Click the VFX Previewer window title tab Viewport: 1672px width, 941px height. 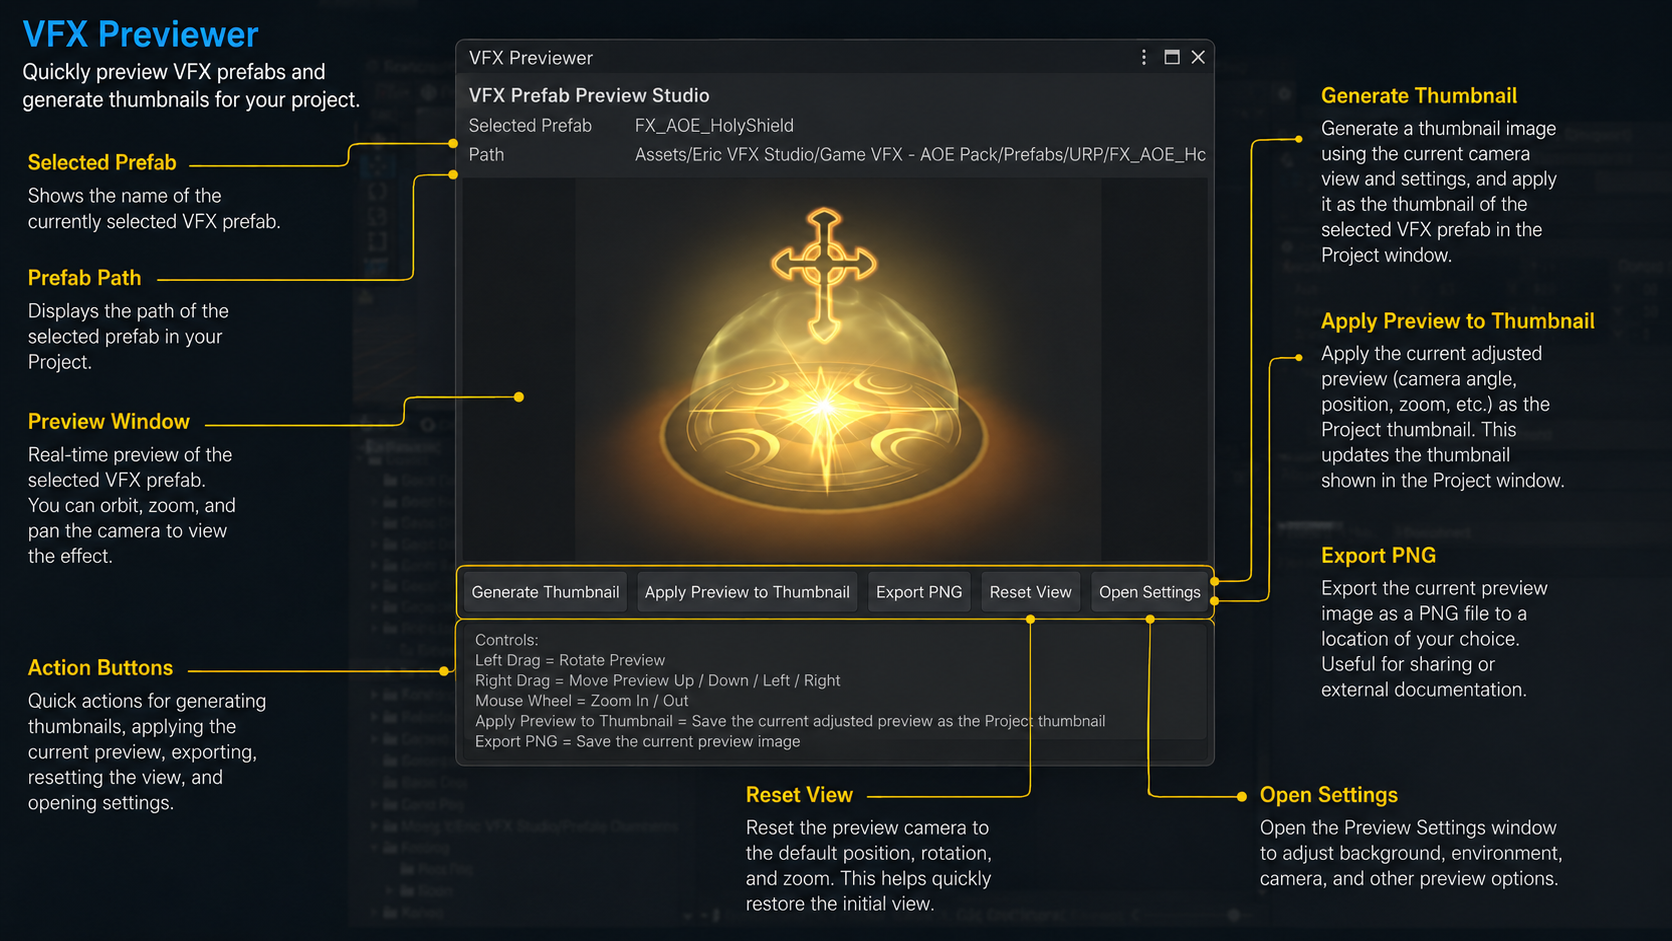(531, 58)
